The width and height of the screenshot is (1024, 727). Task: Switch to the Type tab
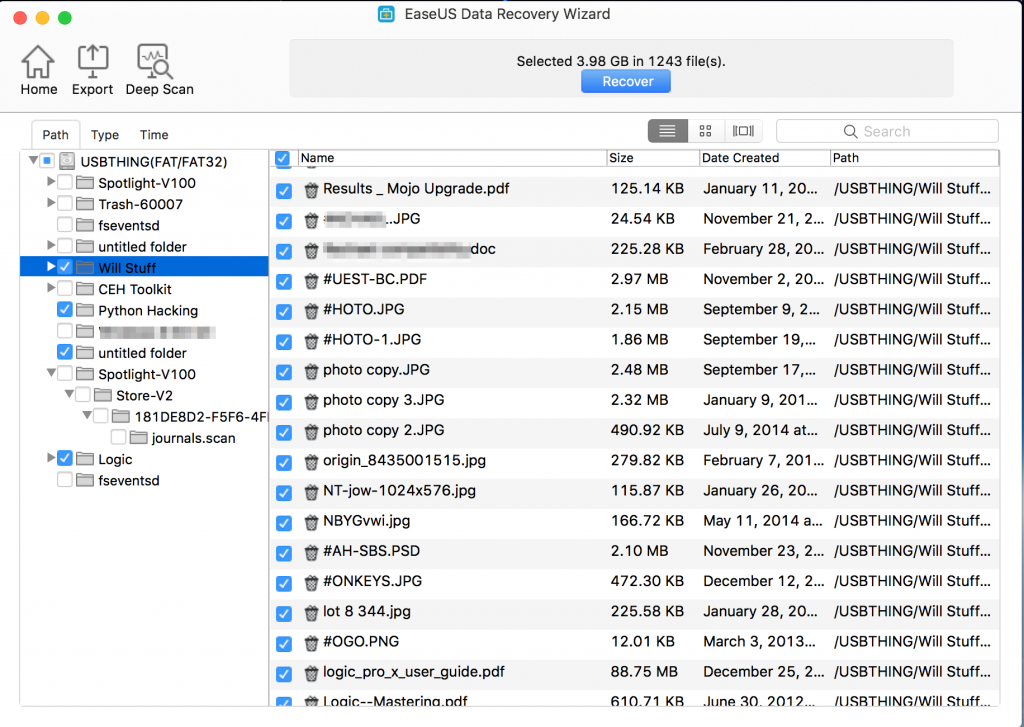coord(104,135)
